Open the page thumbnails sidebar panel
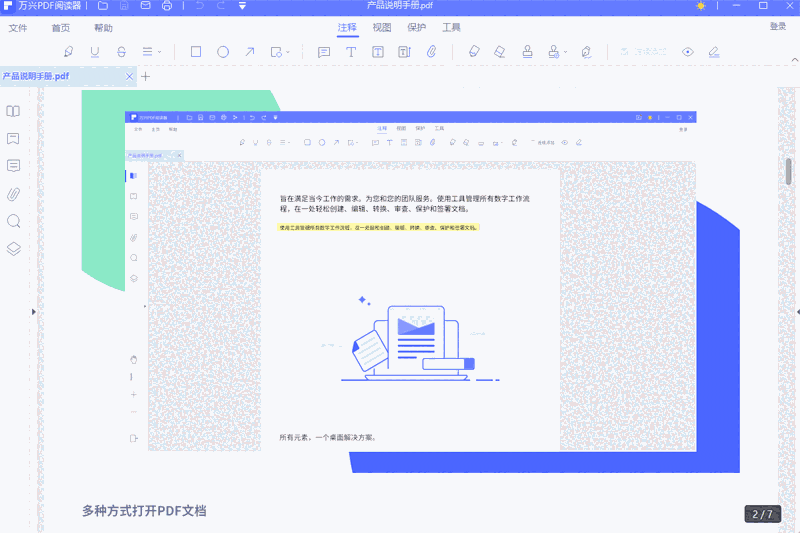The height and width of the screenshot is (533, 800). click(x=13, y=111)
